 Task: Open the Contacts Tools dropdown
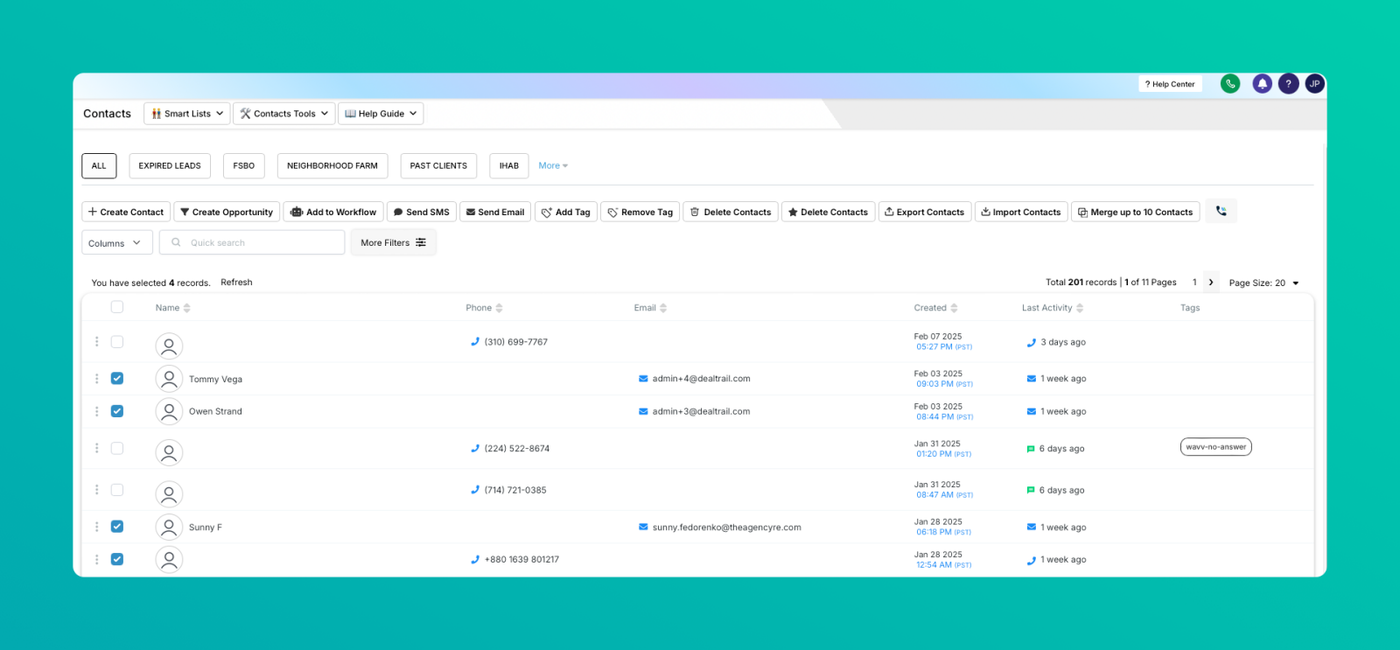tap(284, 113)
